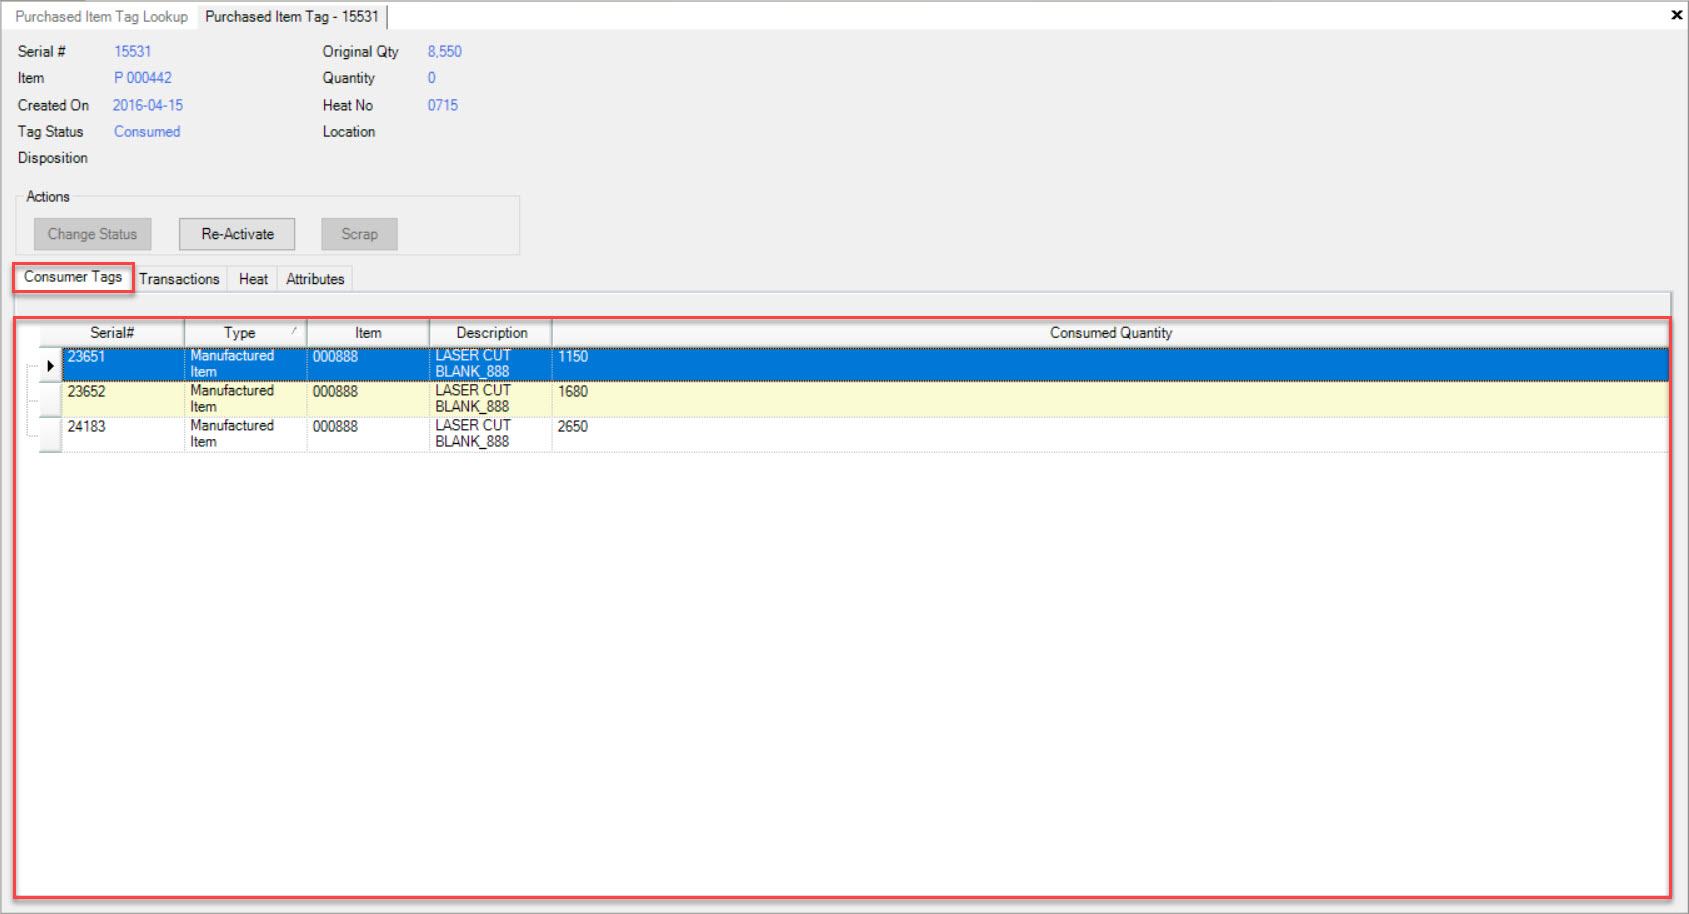Open the Transactions tab
This screenshot has width=1689, height=914.
coord(179,279)
